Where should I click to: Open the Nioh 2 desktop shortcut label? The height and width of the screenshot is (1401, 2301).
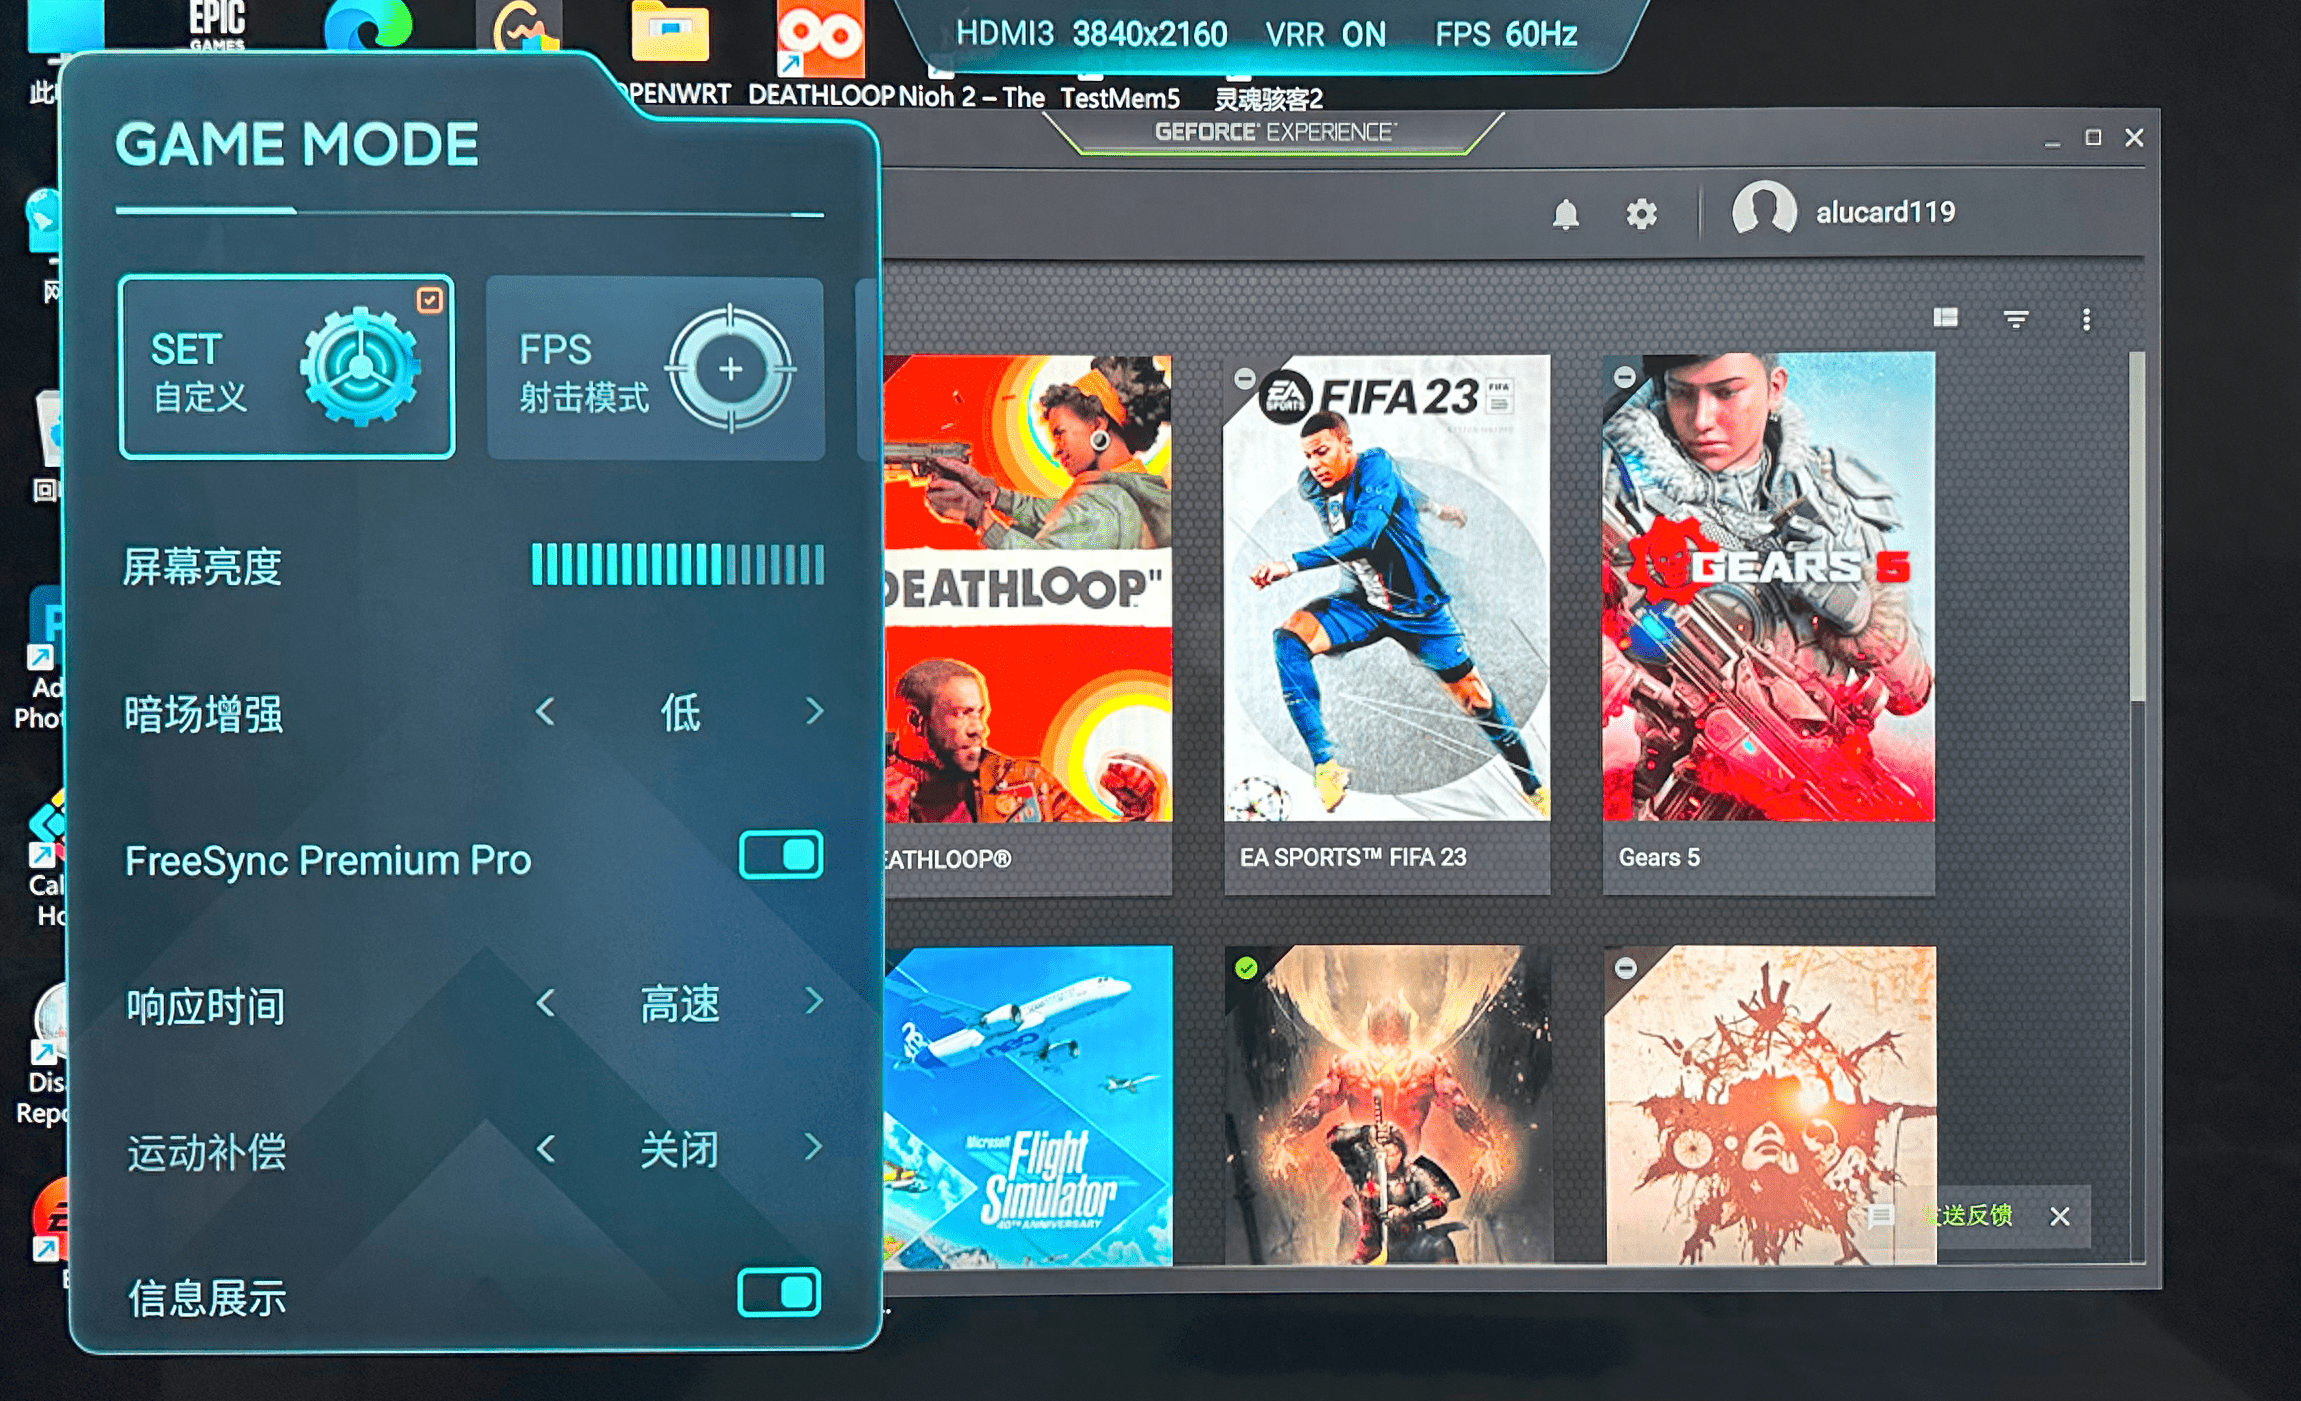point(972,97)
